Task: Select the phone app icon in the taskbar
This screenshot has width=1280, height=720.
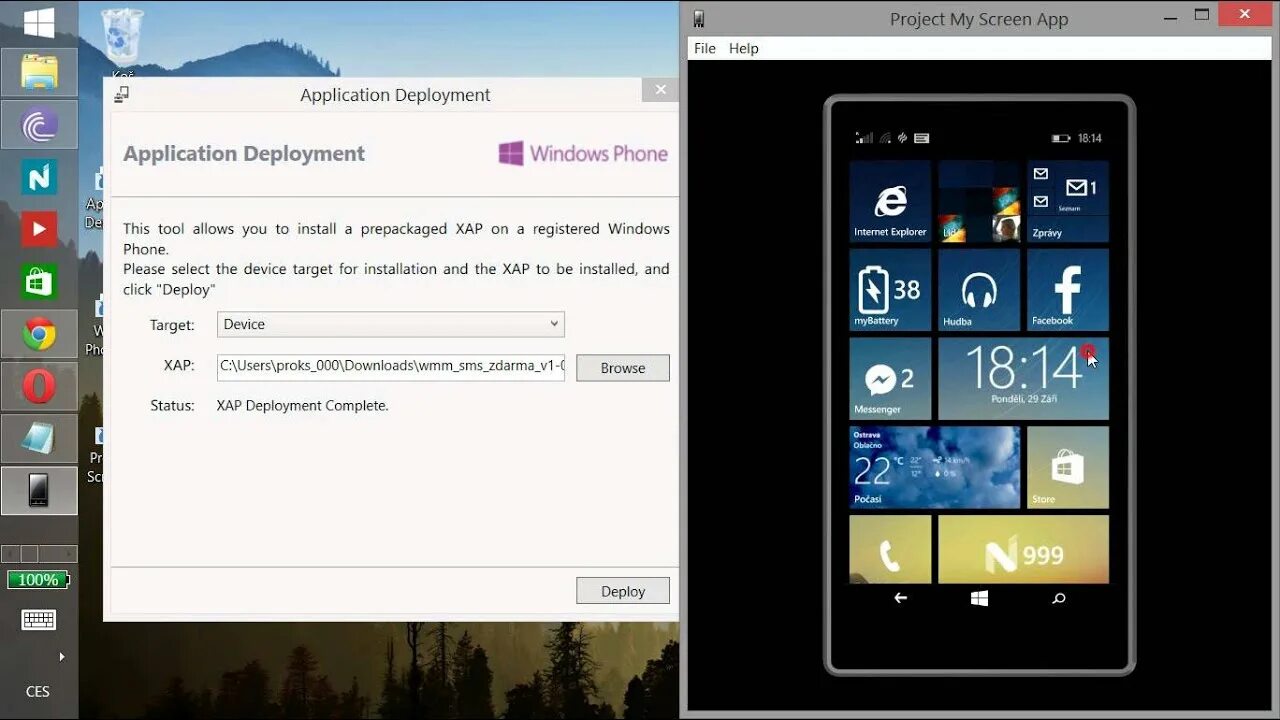Action: pos(39,490)
